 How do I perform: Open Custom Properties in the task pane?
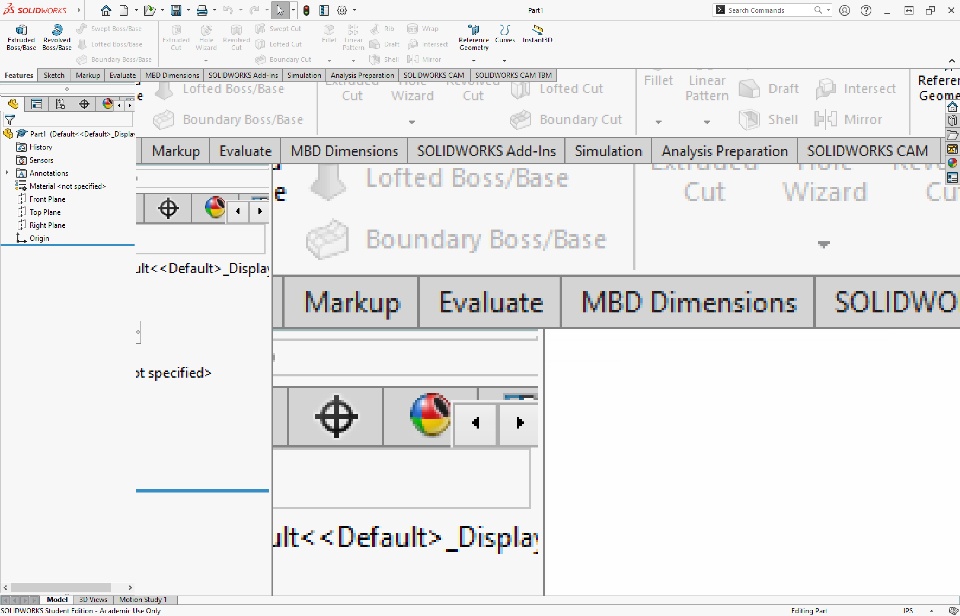tap(952, 178)
